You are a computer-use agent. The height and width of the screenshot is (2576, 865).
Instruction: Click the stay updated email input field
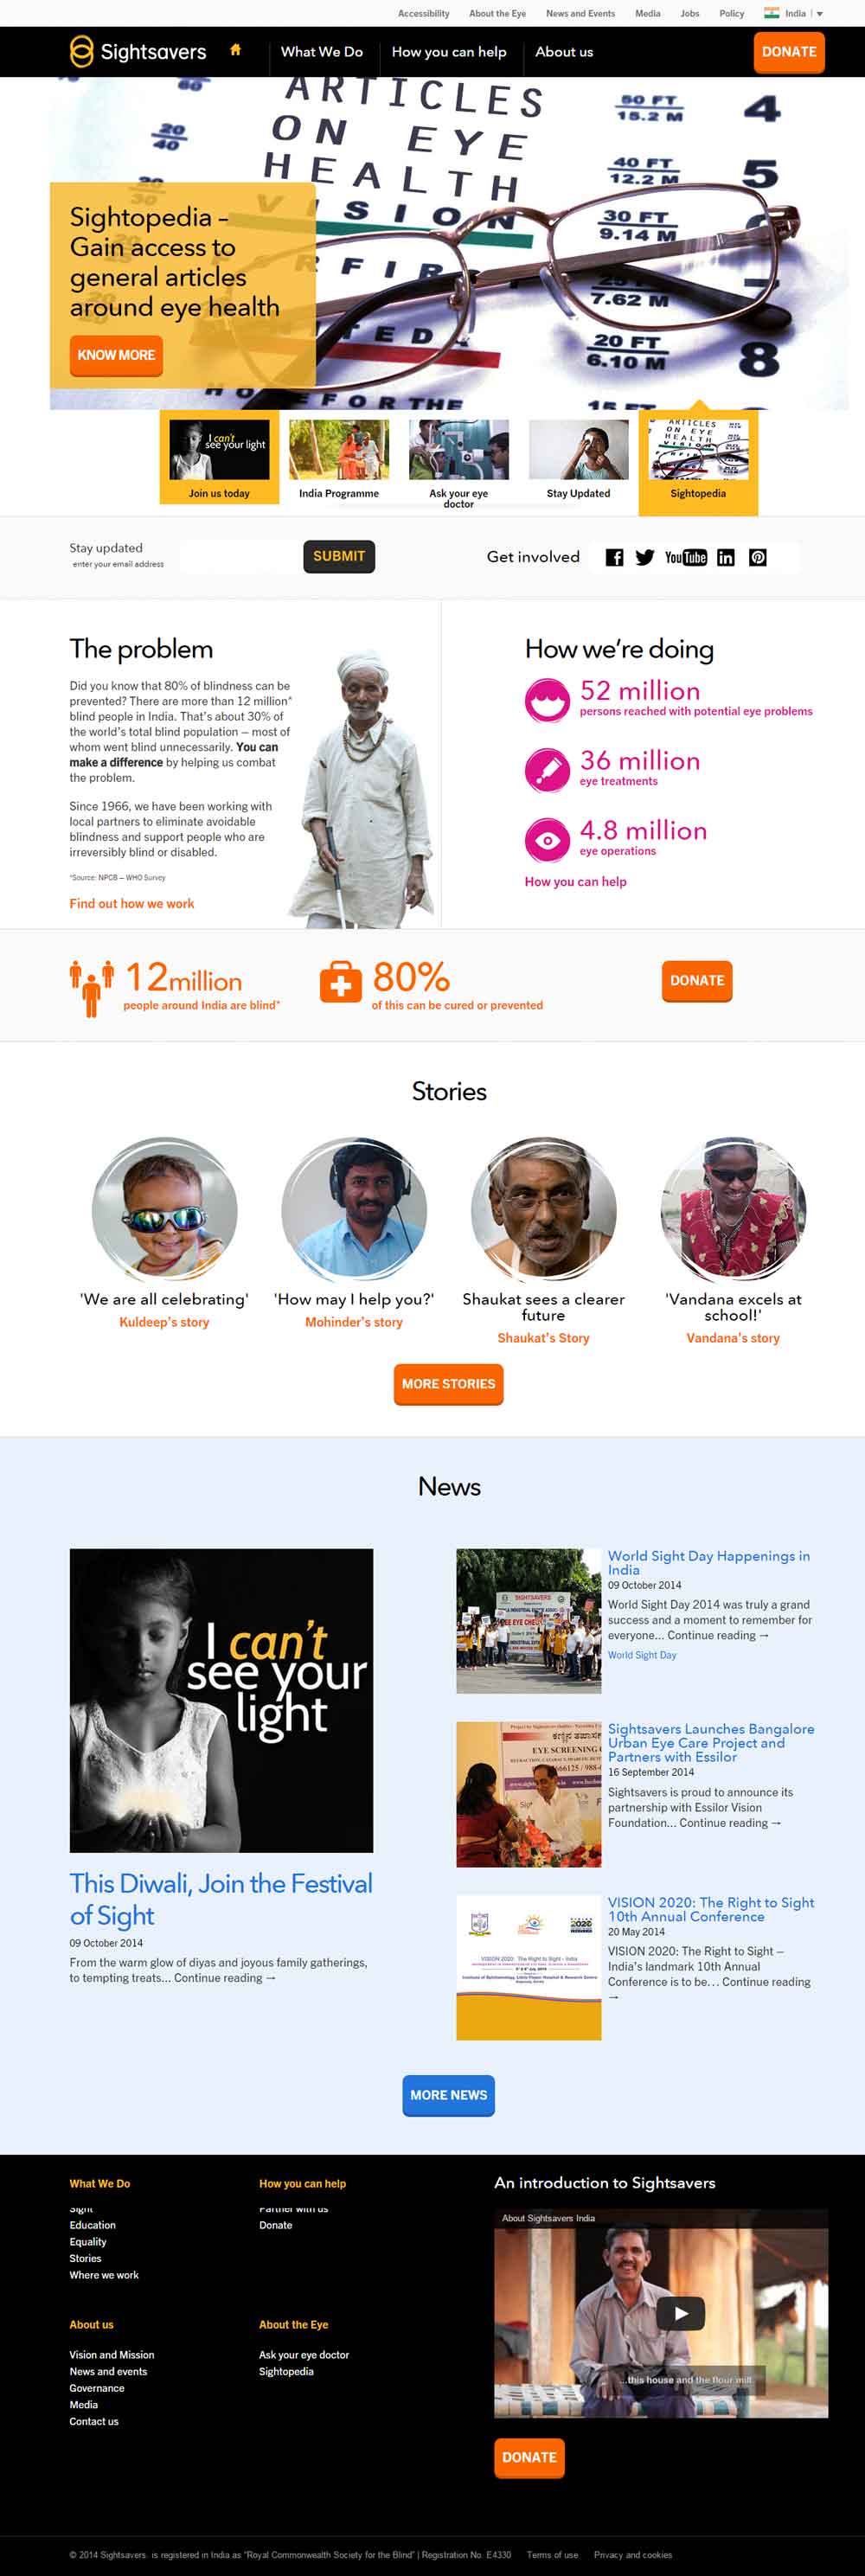coord(240,557)
